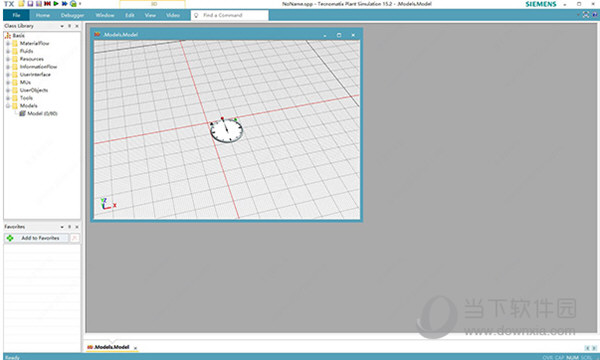This screenshot has height=360, width=600.
Task: Click the Save icon in quick toolbar
Action: tap(30, 4)
